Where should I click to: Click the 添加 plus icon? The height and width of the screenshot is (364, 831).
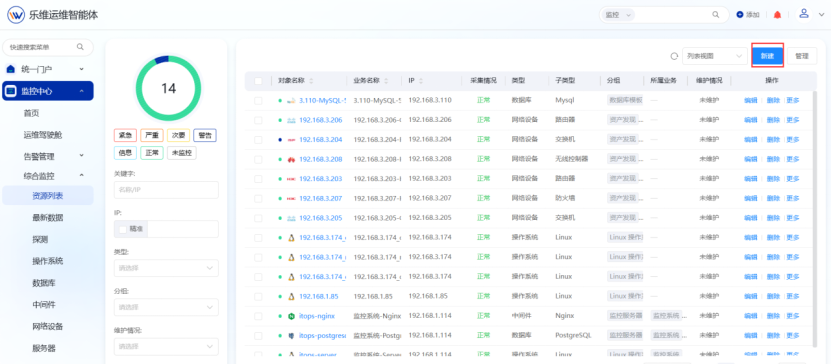point(740,15)
